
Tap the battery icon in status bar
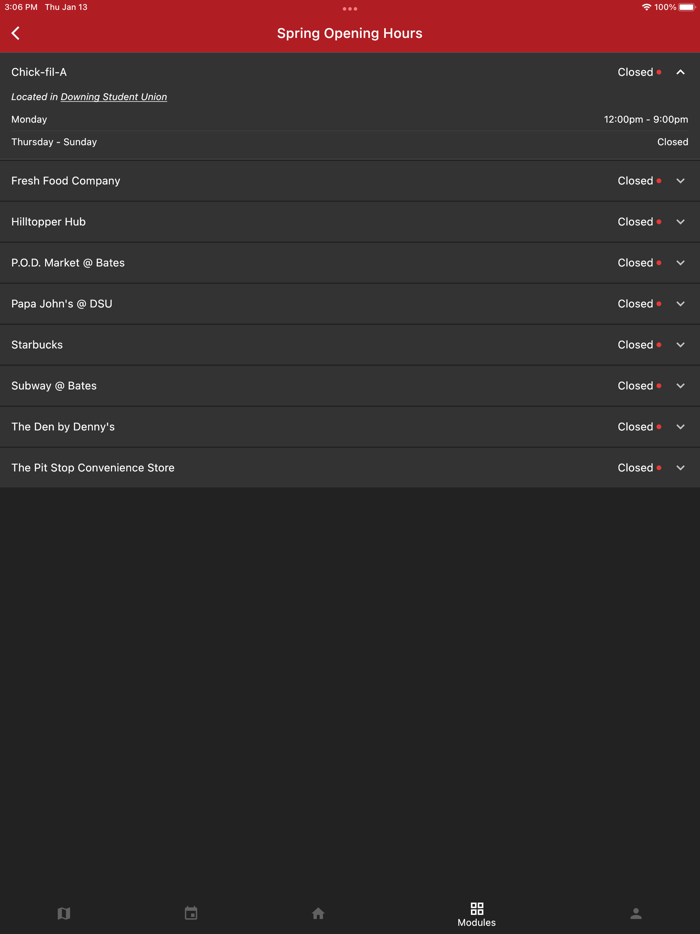coord(687,7)
